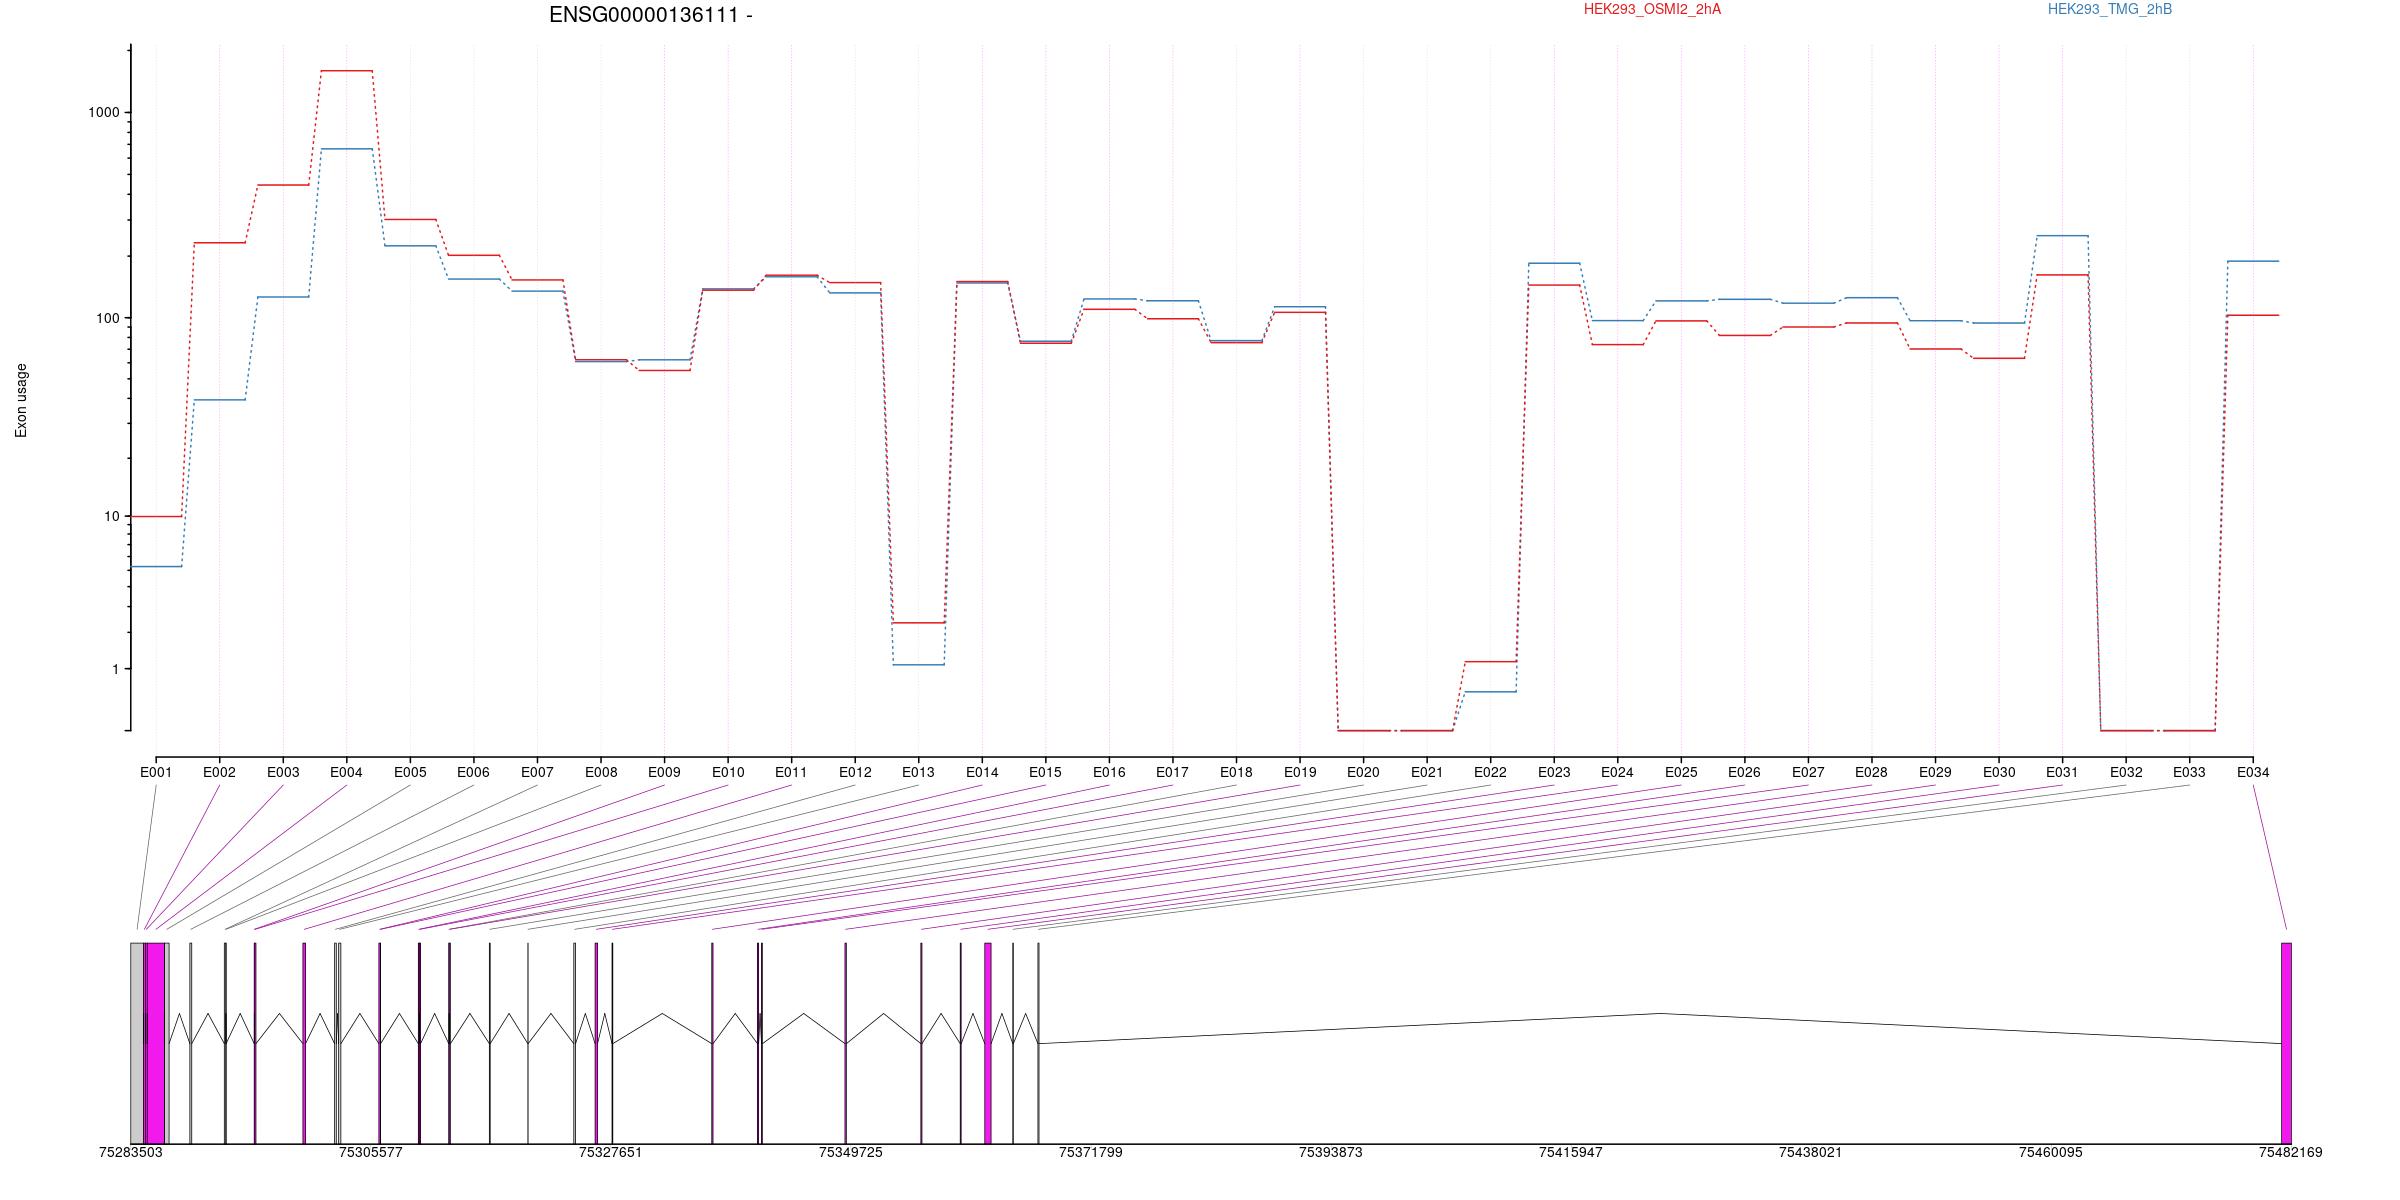
Task: Click exon label E011
Action: pyautogui.click(x=791, y=772)
